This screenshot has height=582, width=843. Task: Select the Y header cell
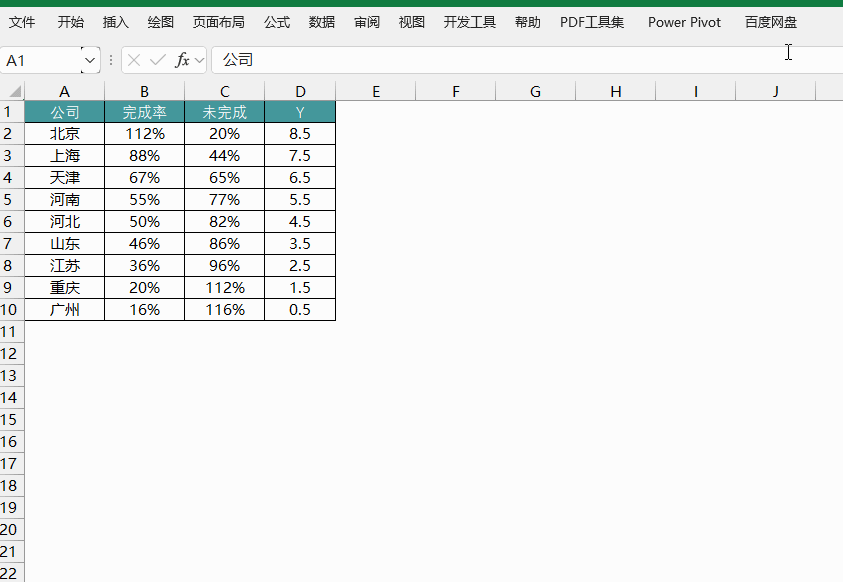click(300, 112)
